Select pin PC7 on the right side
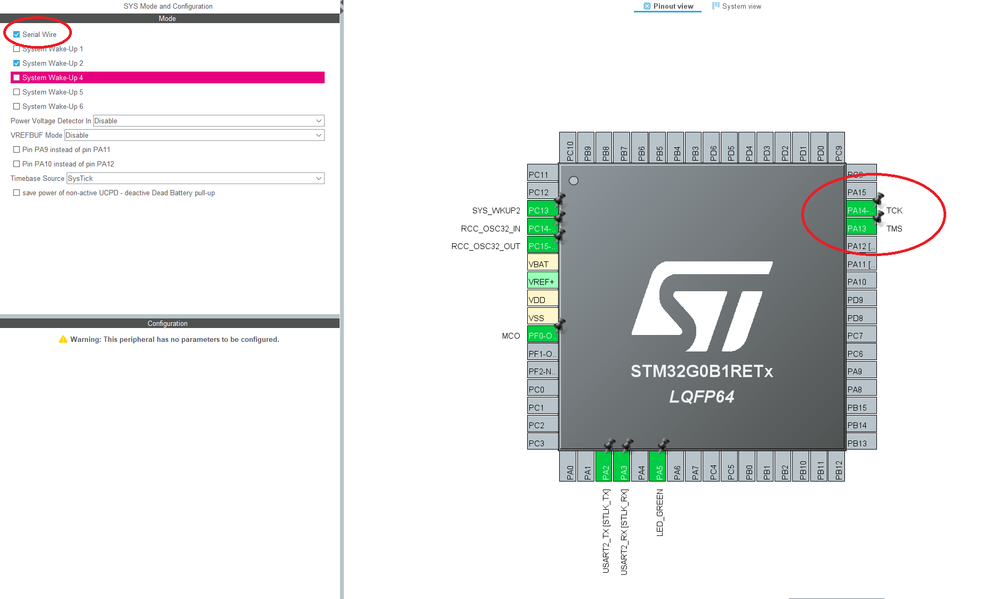The height and width of the screenshot is (599, 999). coord(861,336)
